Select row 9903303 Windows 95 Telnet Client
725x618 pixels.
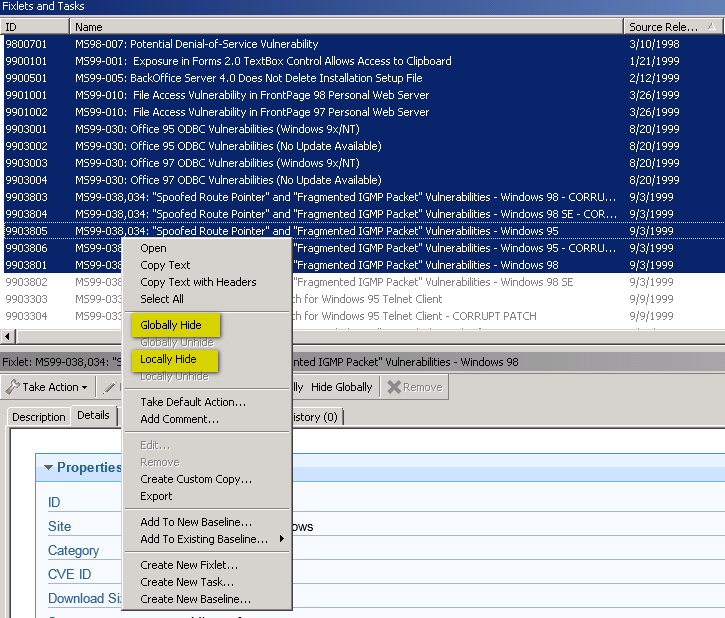tap(362, 299)
